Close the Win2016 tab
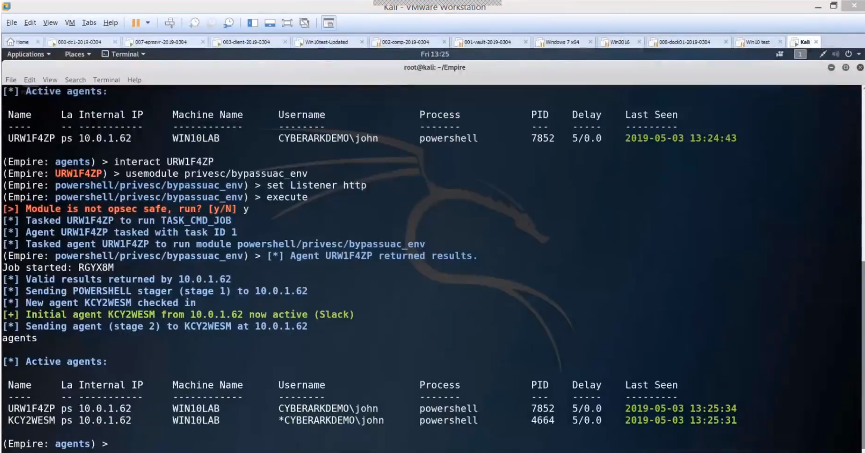The height and width of the screenshot is (453, 865). [x=639, y=41]
